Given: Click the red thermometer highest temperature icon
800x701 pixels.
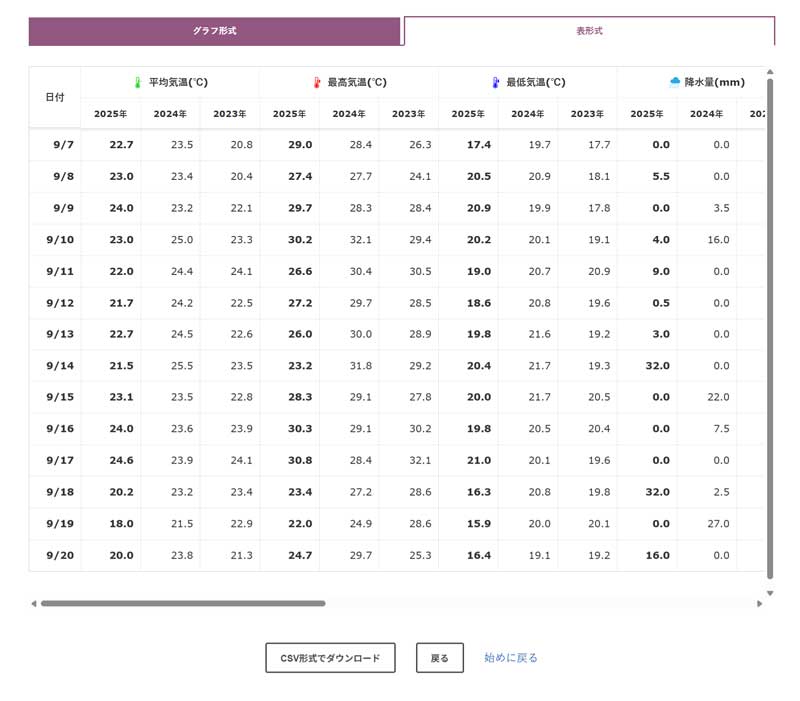Looking at the screenshot, I should 316,83.
